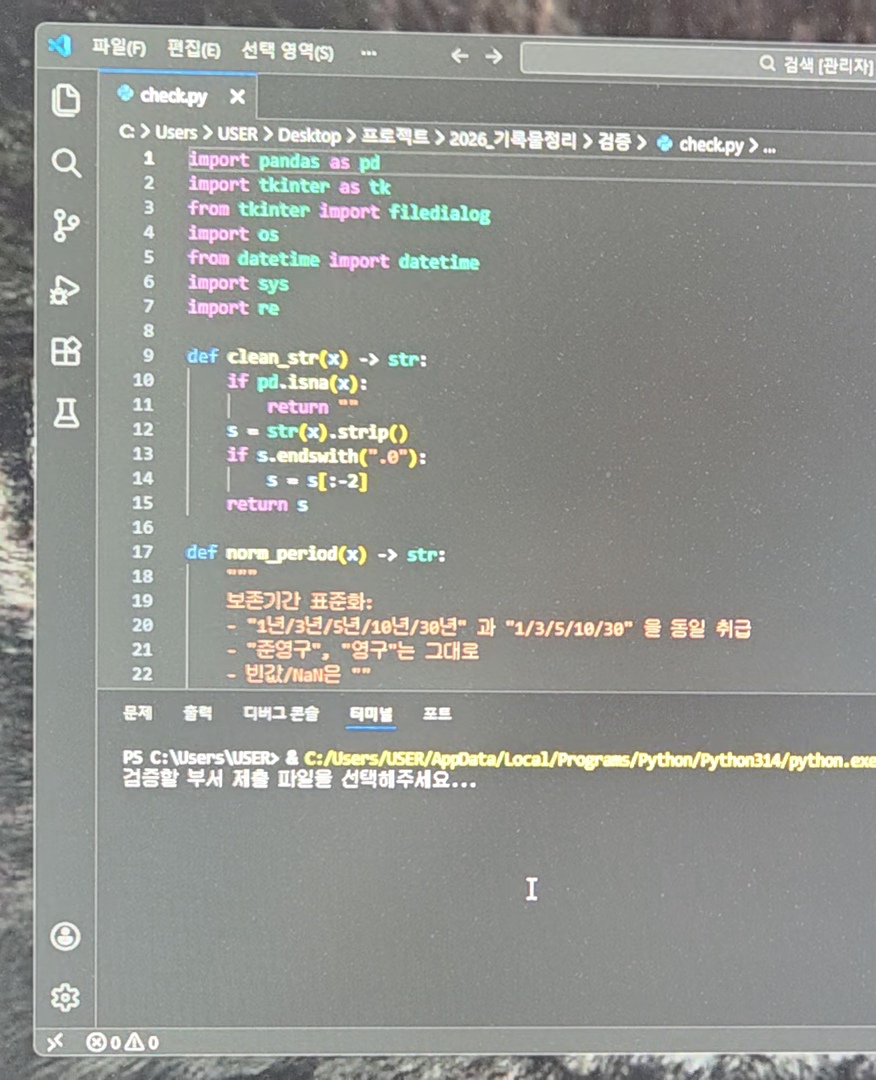Click line number 17 in the gutter
Image resolution: width=876 pixels, height=1080 pixels.
143,552
